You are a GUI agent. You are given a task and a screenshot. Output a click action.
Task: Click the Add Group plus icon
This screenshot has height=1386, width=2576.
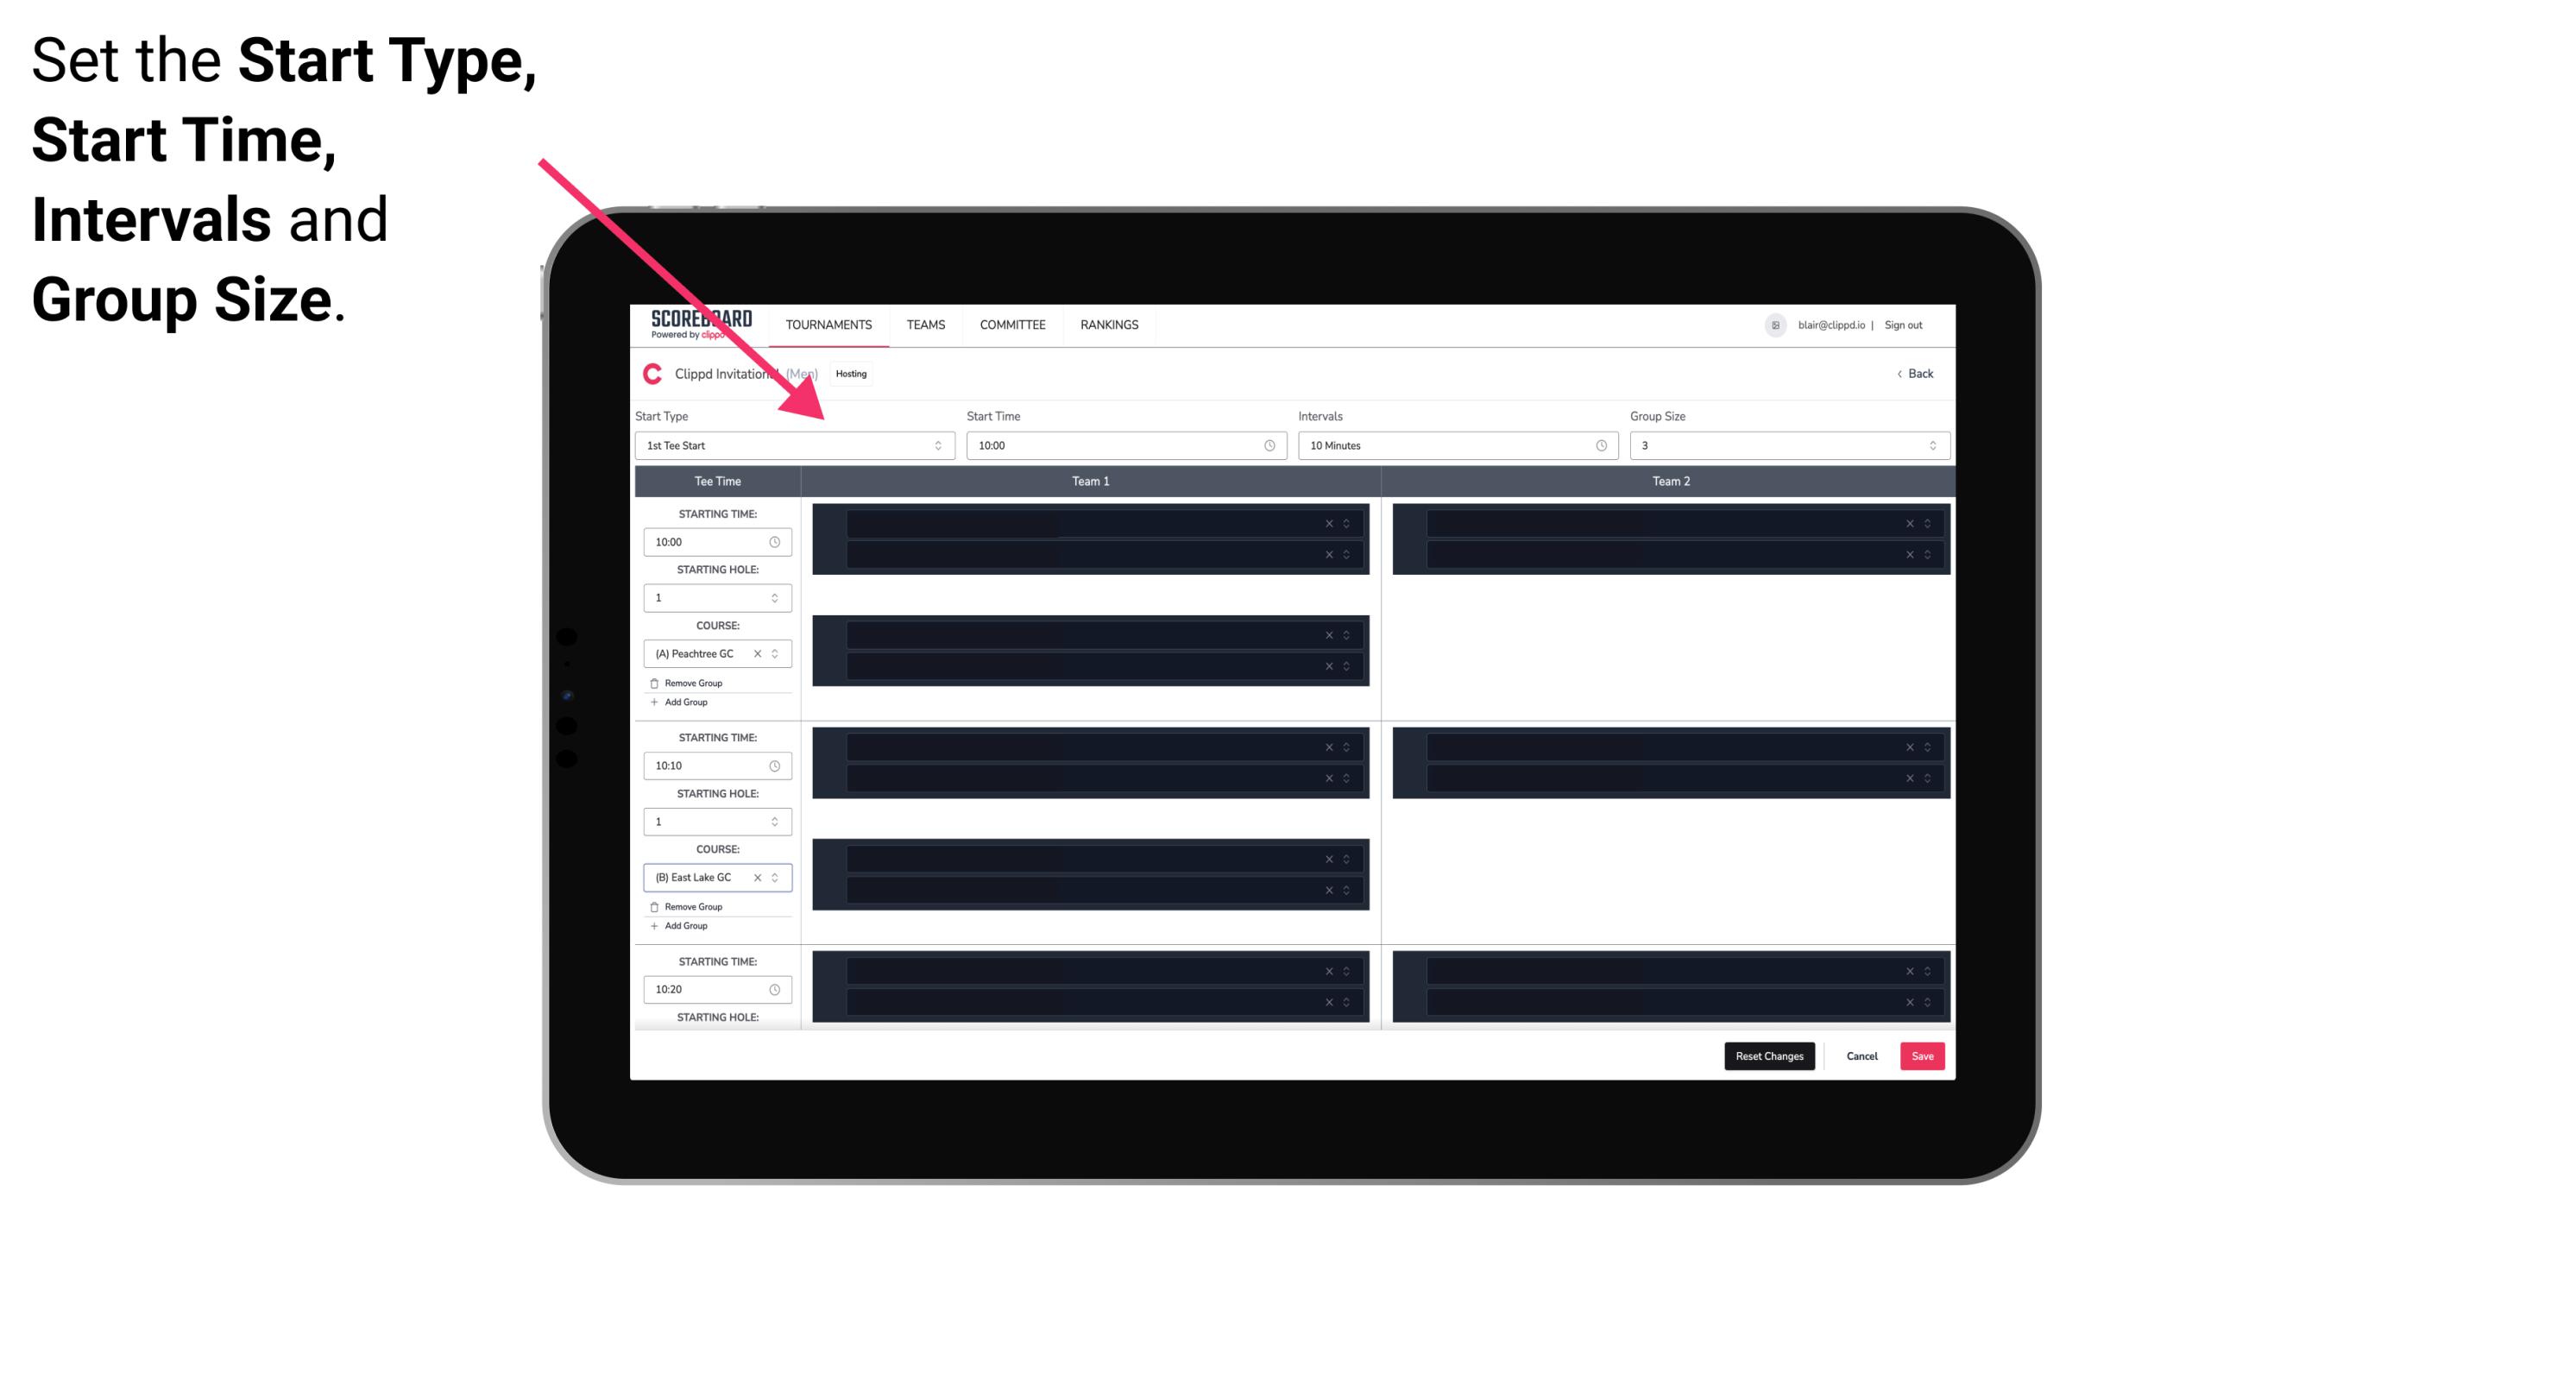(655, 703)
